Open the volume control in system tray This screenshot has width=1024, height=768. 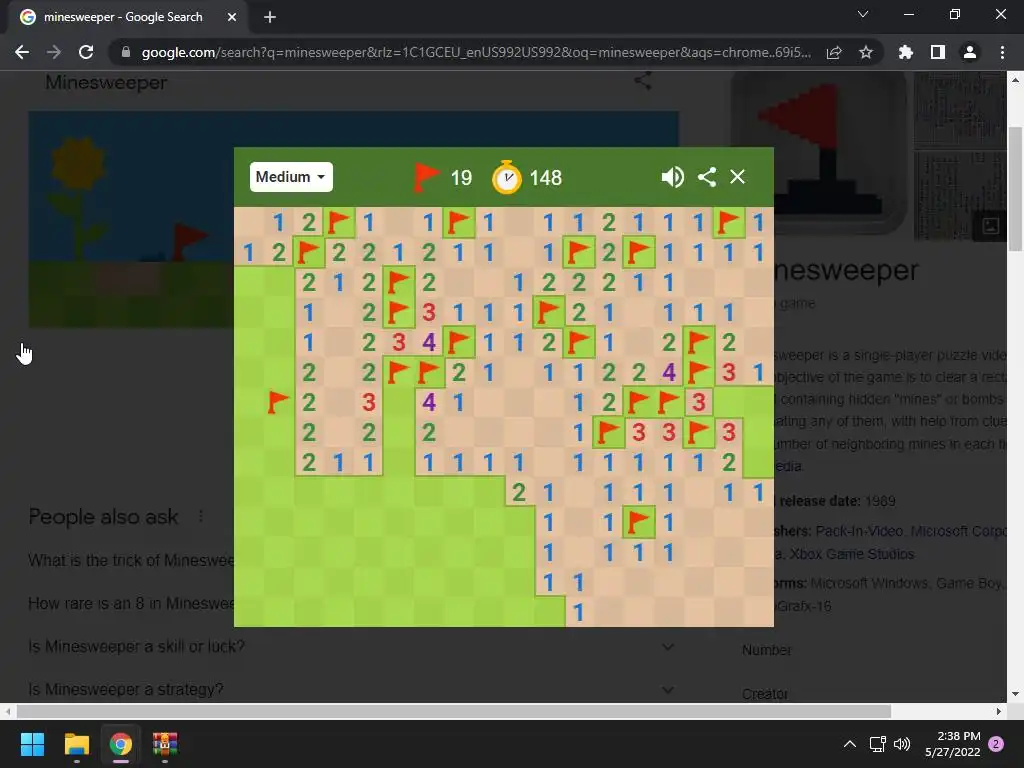(x=902, y=744)
